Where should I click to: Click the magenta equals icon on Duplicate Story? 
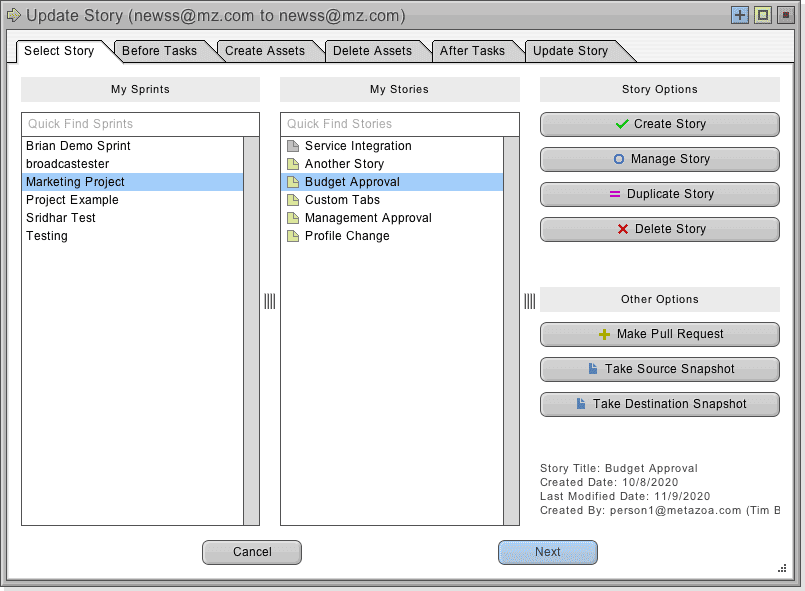615,194
